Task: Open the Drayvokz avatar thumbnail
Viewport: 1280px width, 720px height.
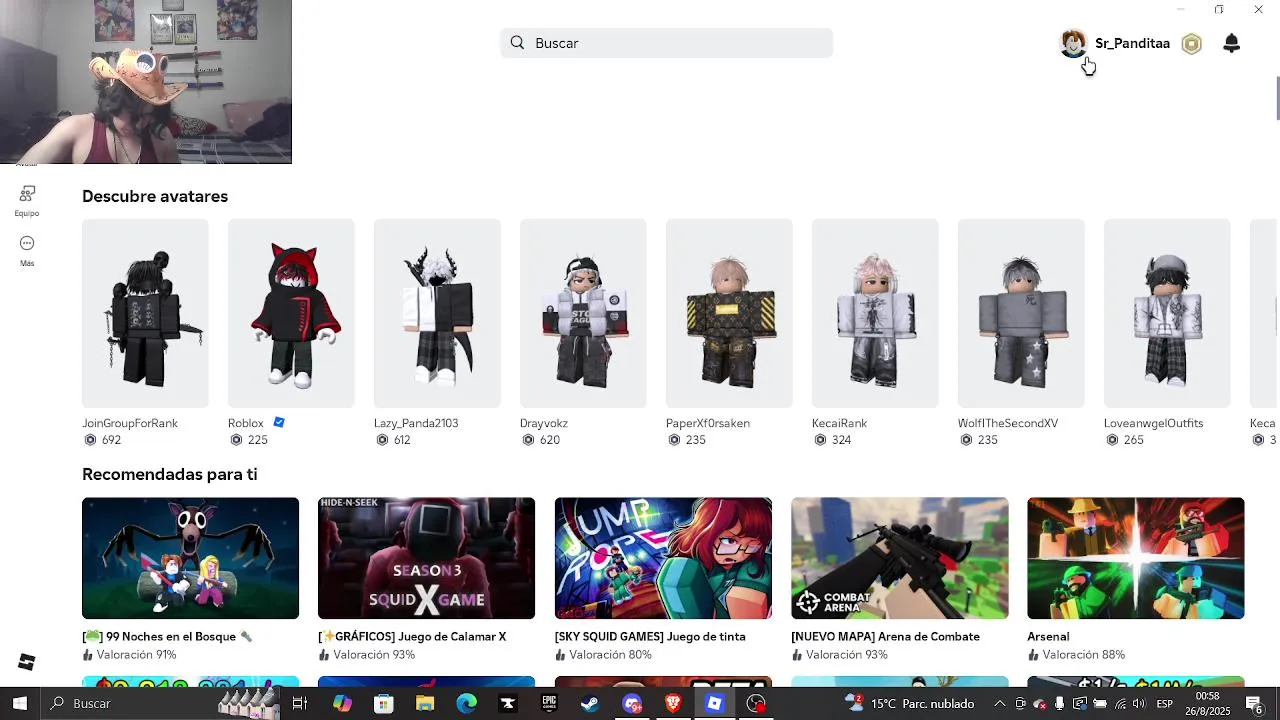Action: [583, 313]
